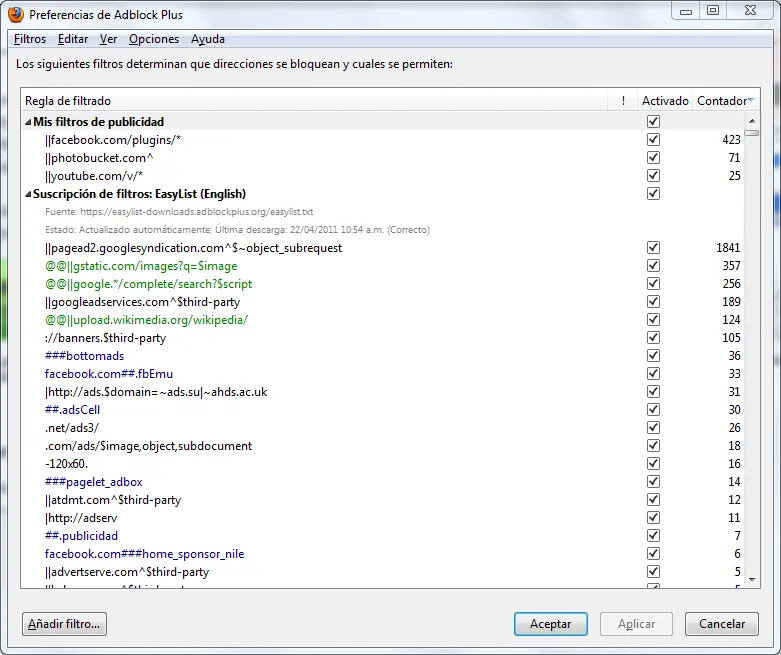
Task: Click the scrollbar up arrow
Action: point(752,121)
